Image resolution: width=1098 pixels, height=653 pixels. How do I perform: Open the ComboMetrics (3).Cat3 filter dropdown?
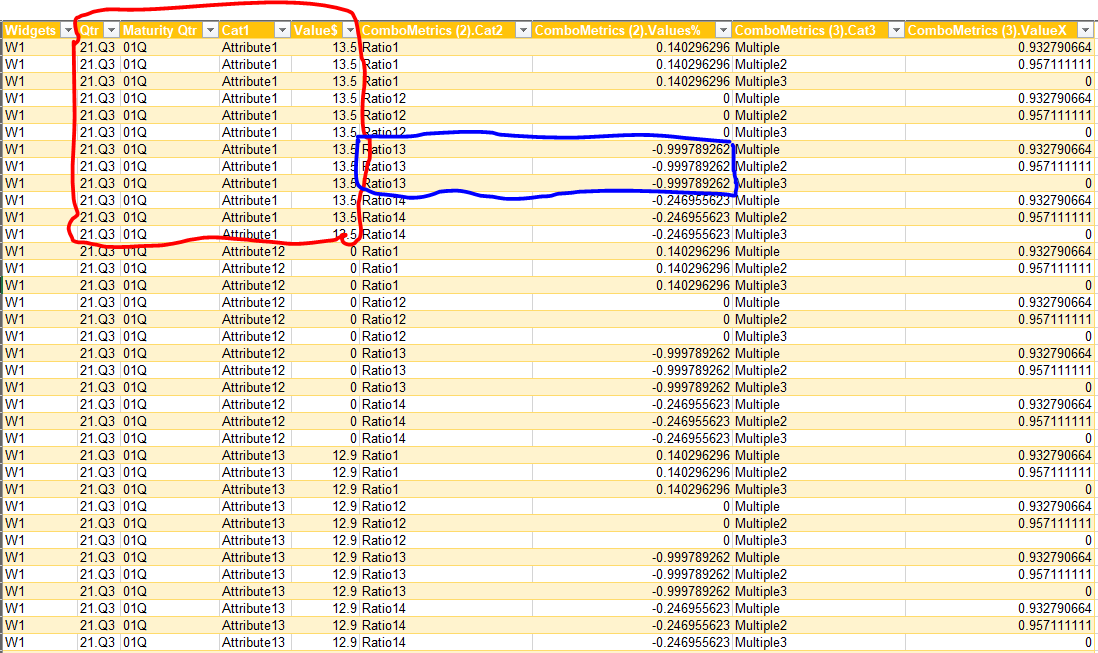tap(896, 30)
